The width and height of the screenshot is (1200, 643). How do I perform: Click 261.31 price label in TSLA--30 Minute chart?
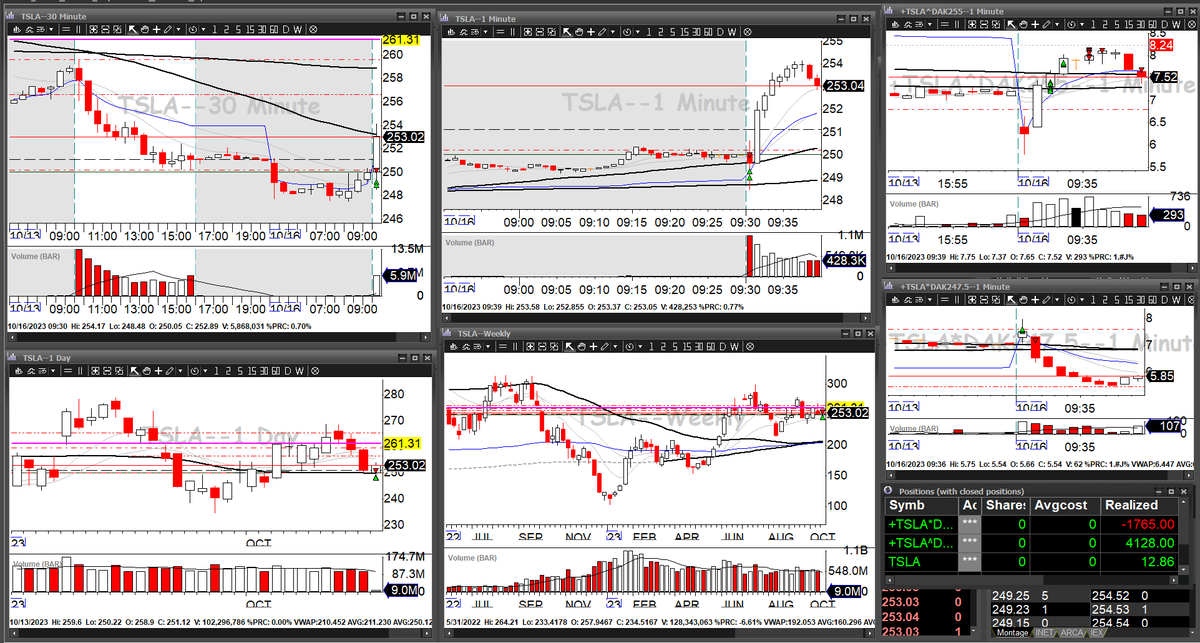tap(400, 40)
